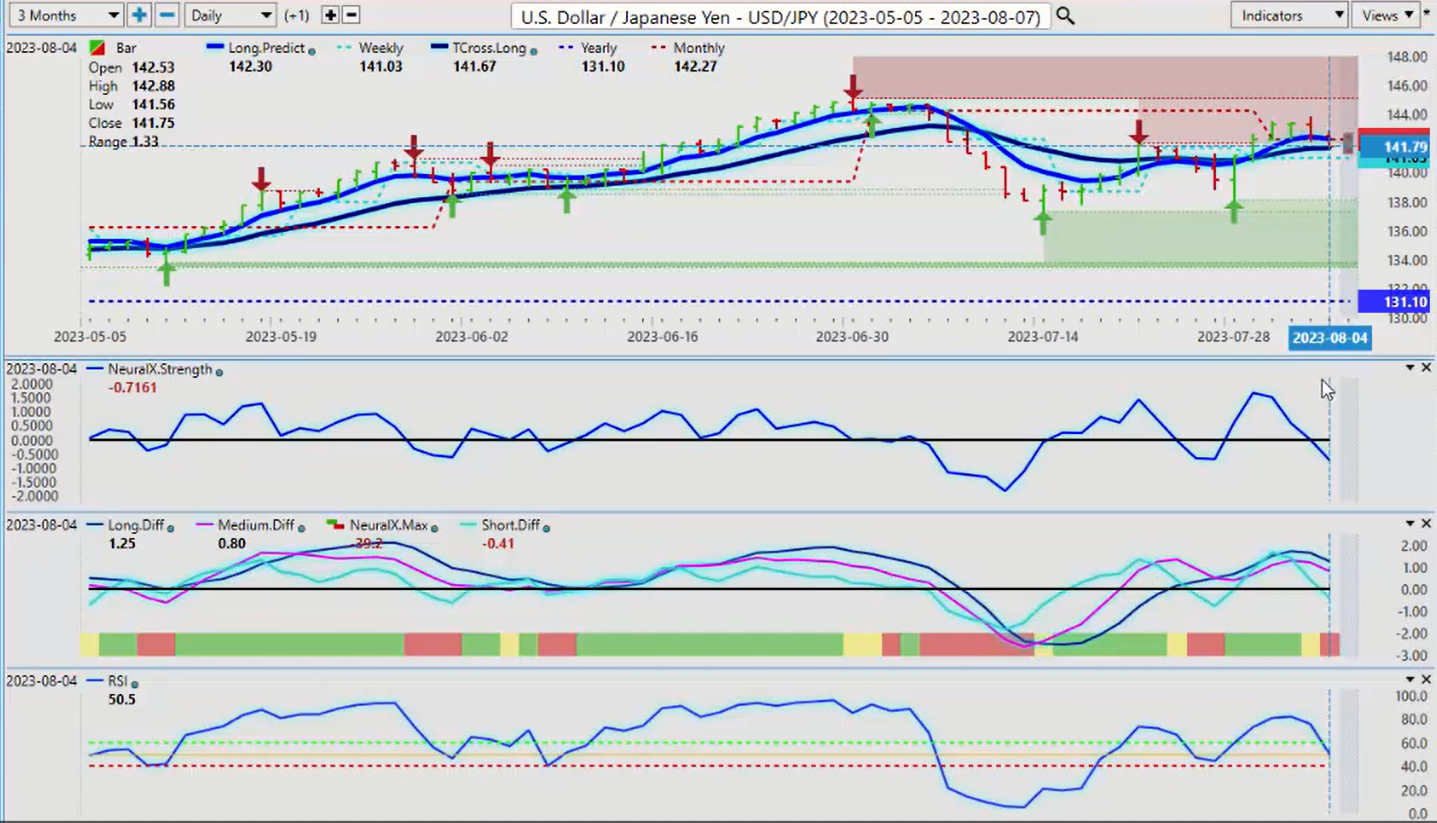Select the Short.Diff legend label

tap(511, 525)
